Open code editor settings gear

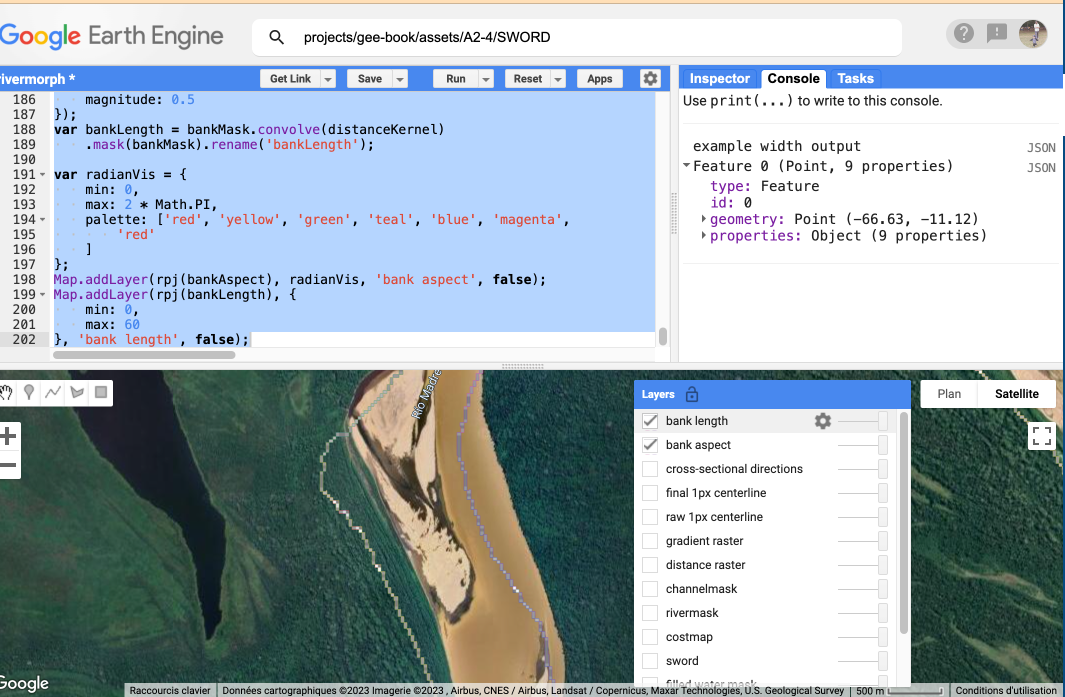click(x=650, y=79)
